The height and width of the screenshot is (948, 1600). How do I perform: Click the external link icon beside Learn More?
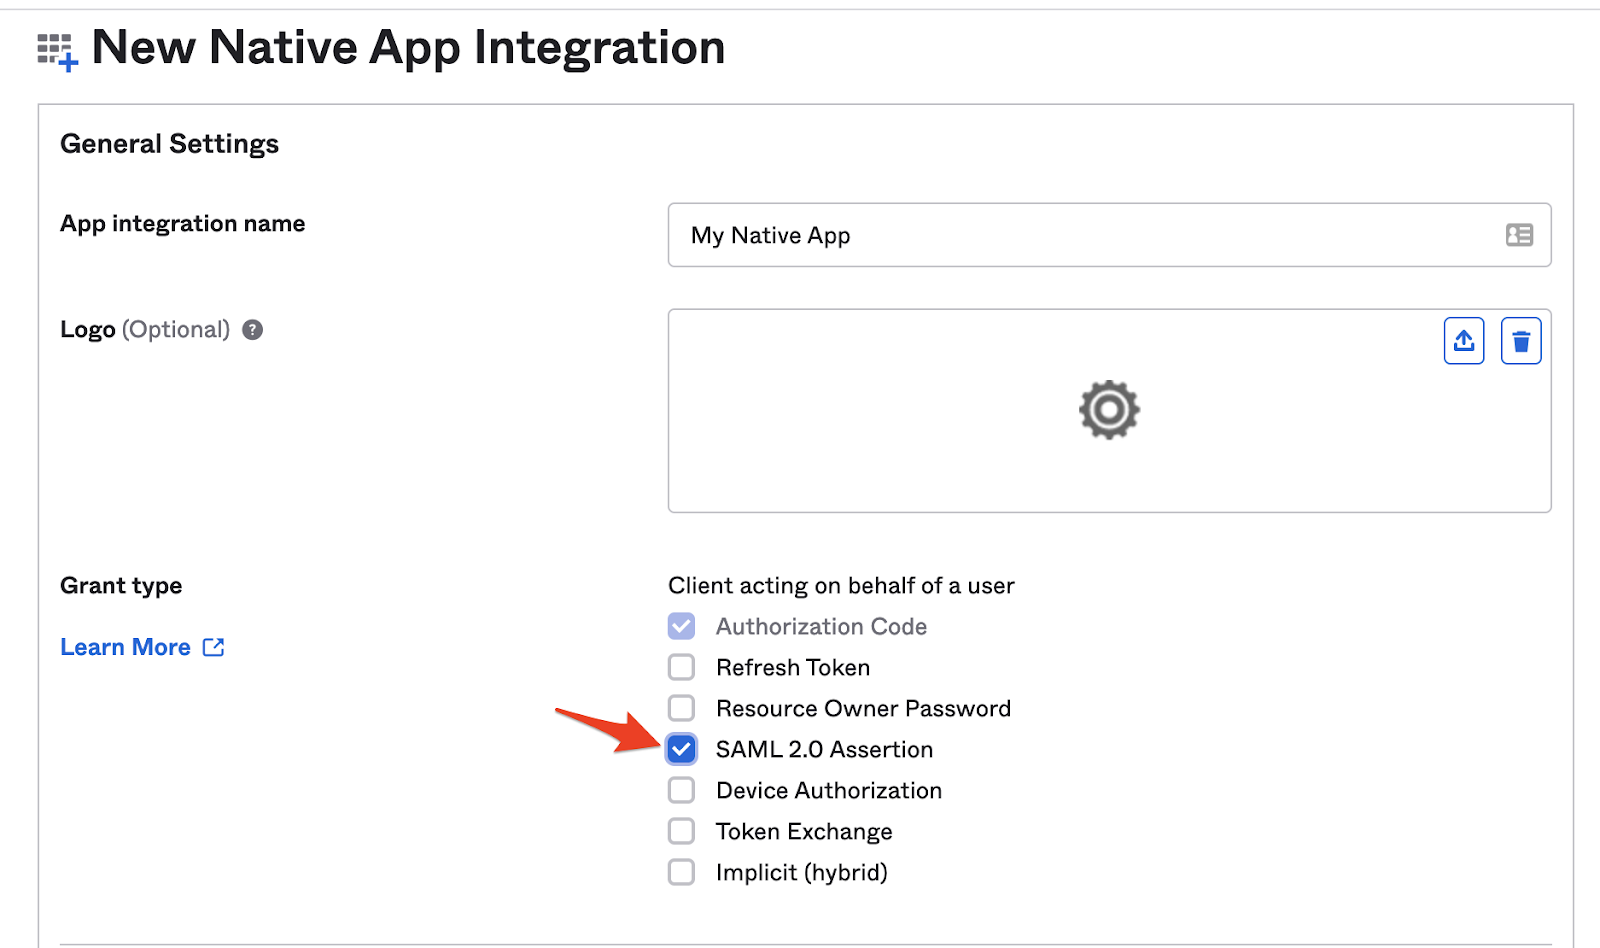pos(213,647)
